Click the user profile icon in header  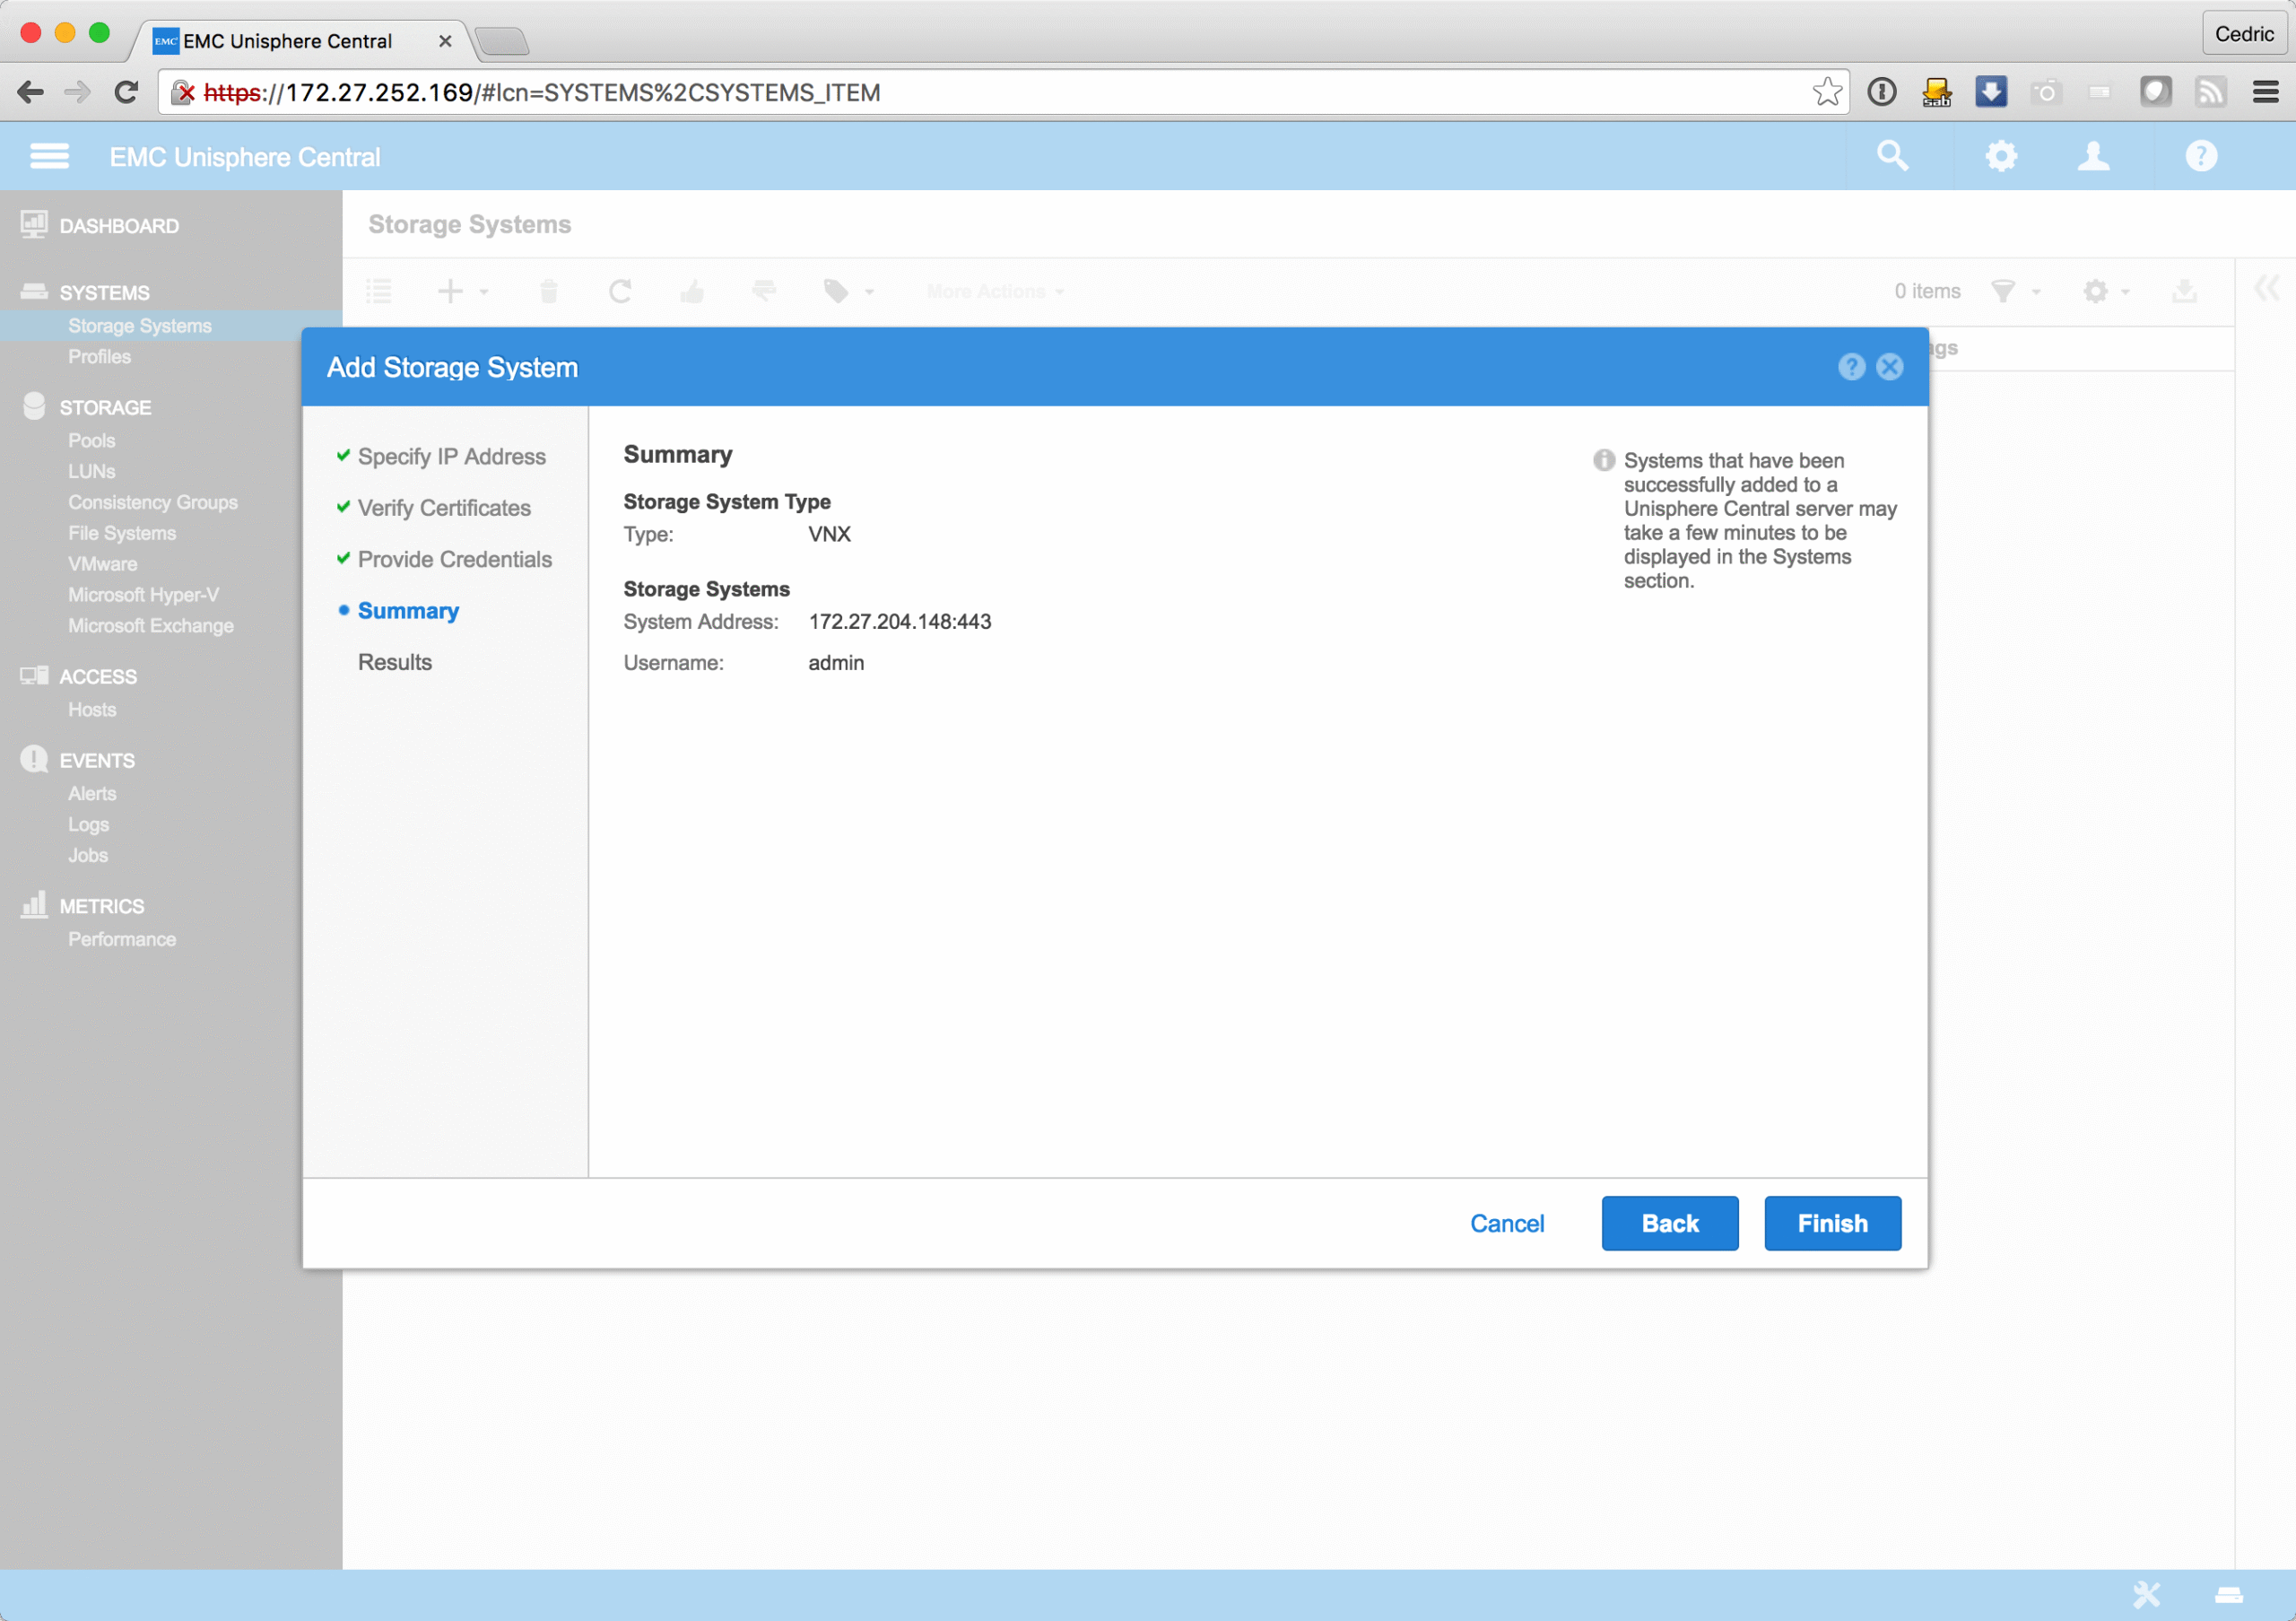coord(2093,156)
